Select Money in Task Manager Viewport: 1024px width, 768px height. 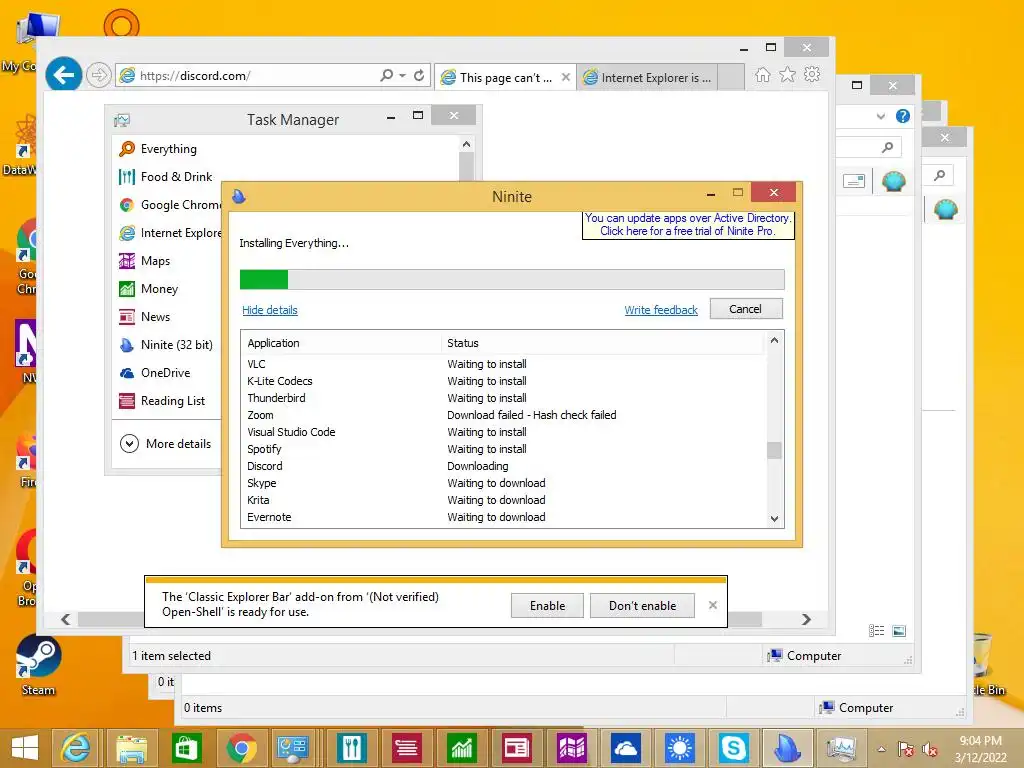[x=159, y=289]
